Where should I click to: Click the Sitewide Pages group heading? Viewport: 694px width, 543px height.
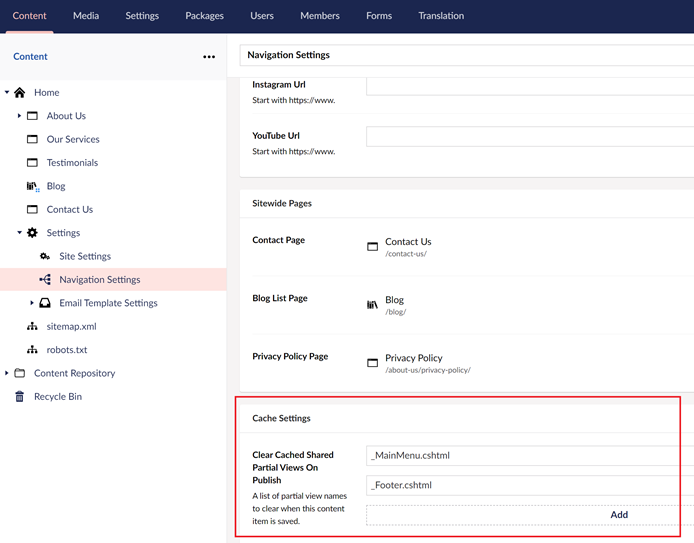[x=282, y=204]
